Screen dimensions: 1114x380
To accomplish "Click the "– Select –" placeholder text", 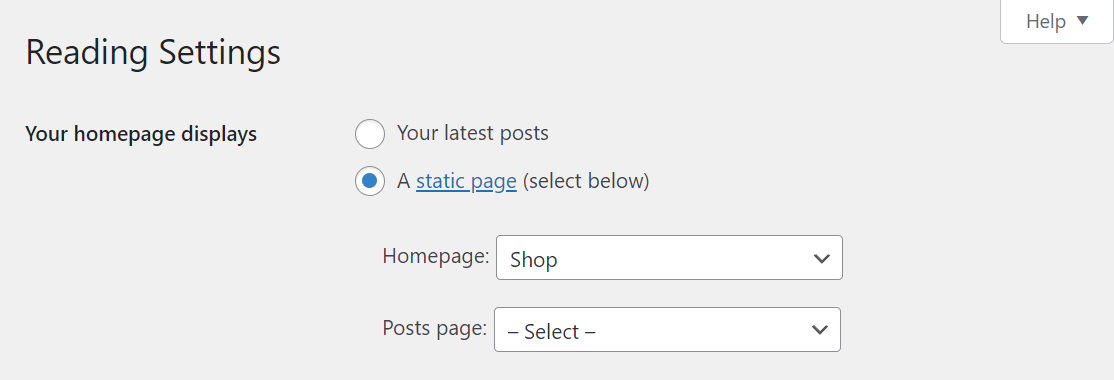I will click(x=551, y=332).
